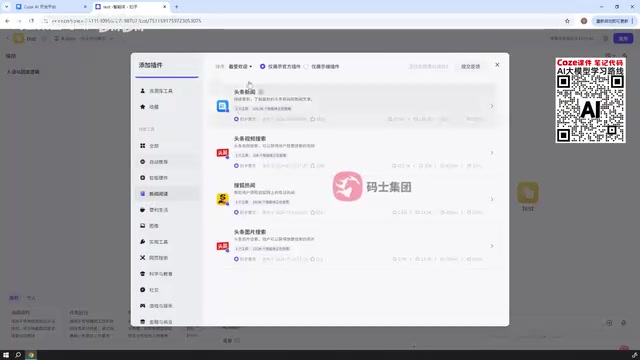Open the 最受欢迎 sort dropdown
The height and width of the screenshot is (360, 640).
point(240,67)
